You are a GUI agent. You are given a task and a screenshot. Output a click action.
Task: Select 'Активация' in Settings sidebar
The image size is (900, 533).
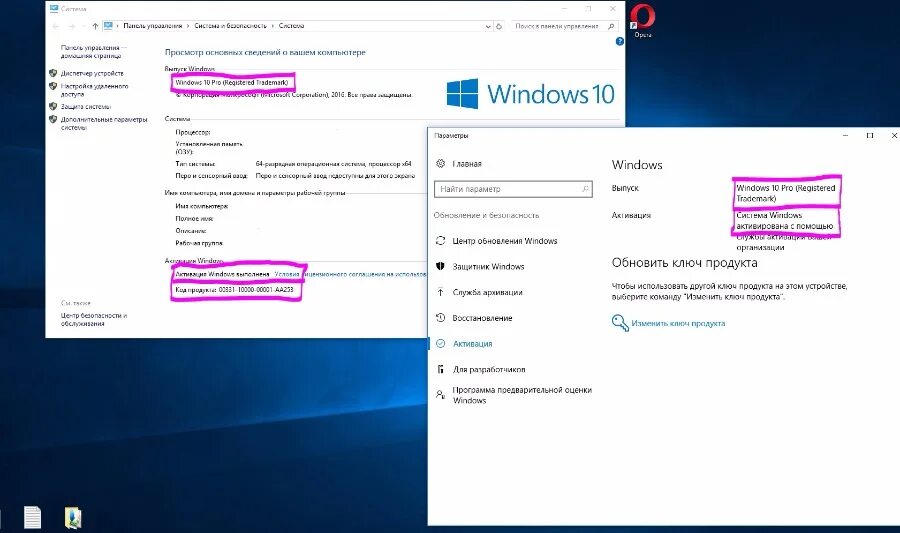tap(472, 344)
